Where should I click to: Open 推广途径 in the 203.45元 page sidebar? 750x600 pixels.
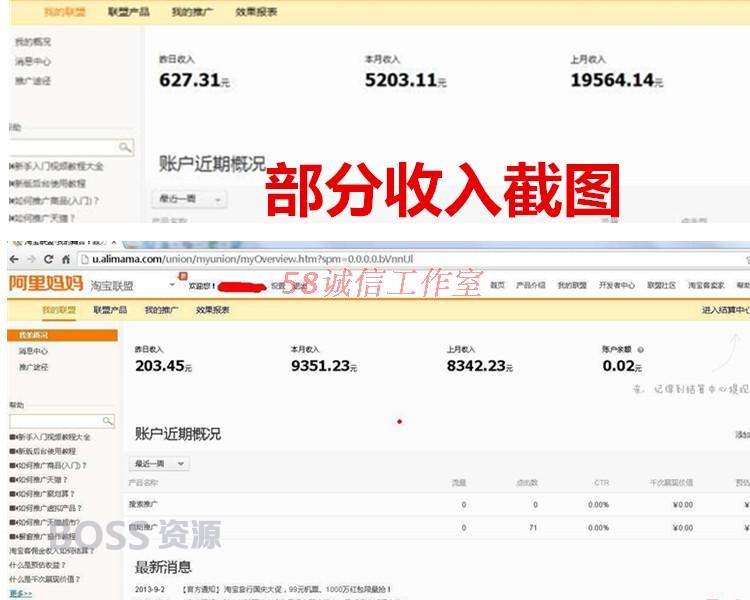click(33, 367)
